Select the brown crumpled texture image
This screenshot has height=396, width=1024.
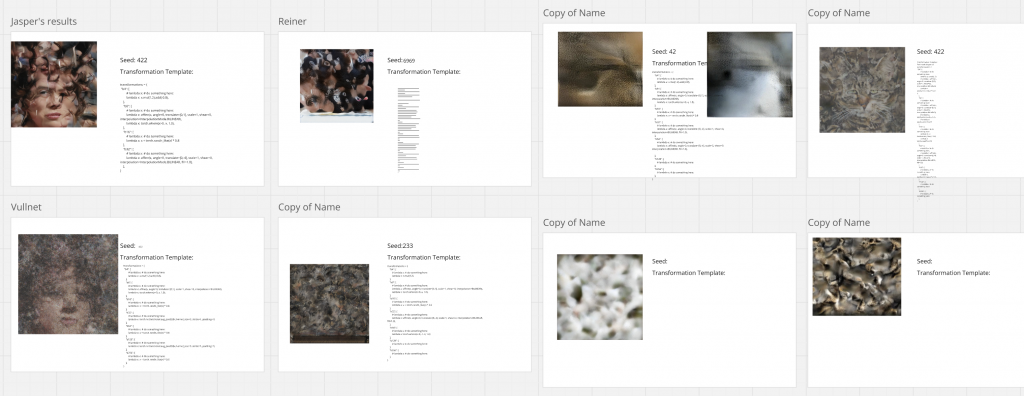pyautogui.click(x=857, y=276)
